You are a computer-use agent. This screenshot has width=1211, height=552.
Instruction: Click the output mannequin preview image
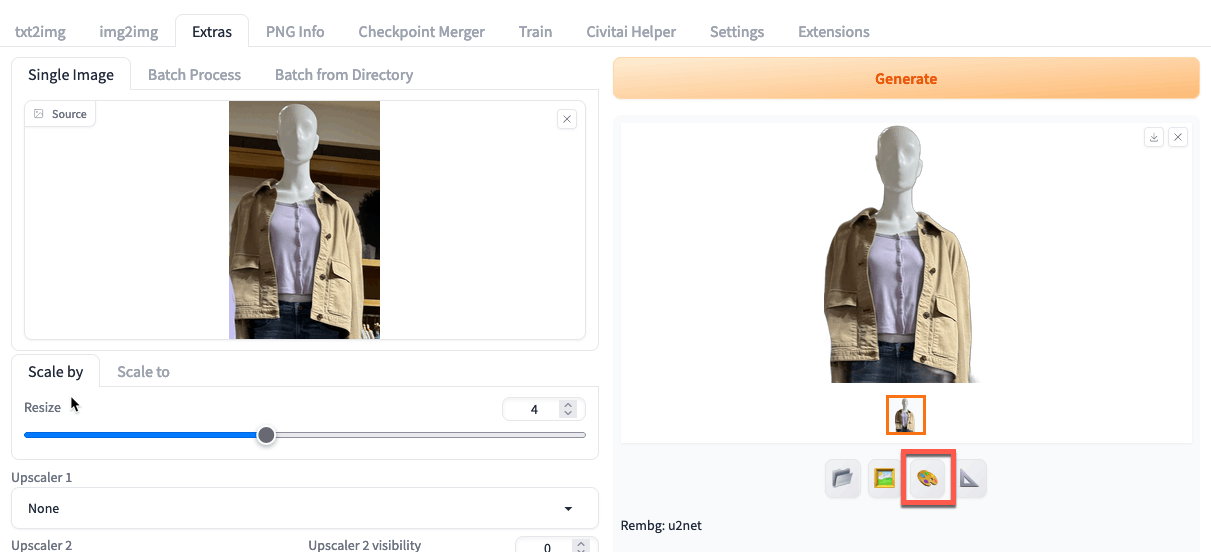point(897,254)
